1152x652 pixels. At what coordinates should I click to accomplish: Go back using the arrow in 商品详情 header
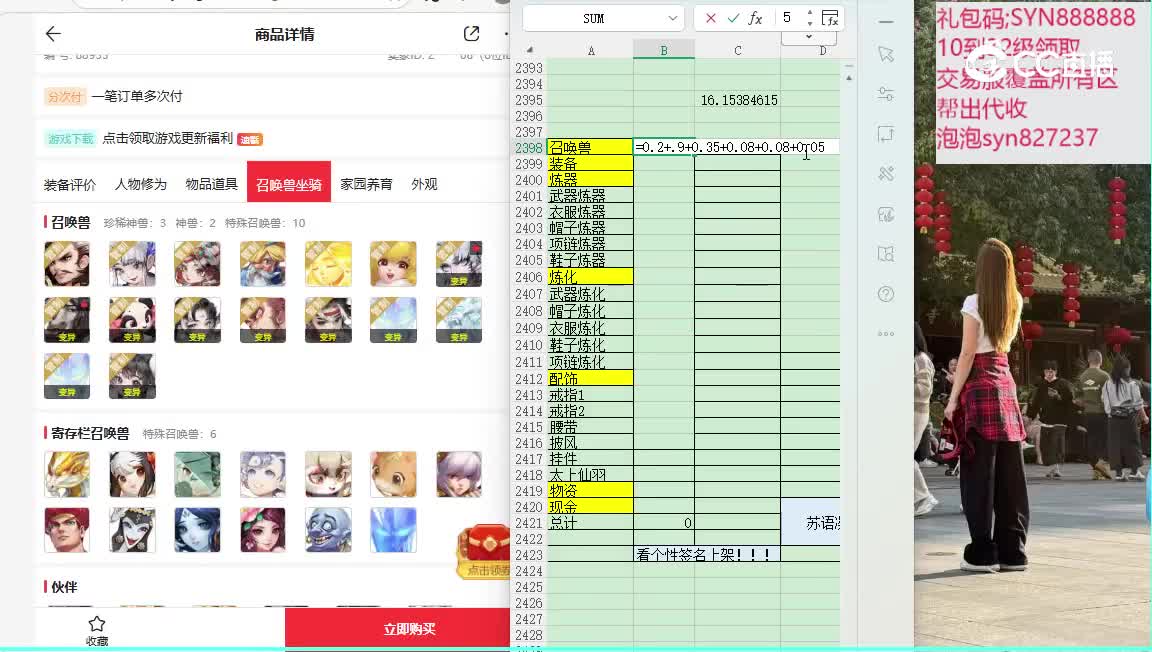click(53, 34)
